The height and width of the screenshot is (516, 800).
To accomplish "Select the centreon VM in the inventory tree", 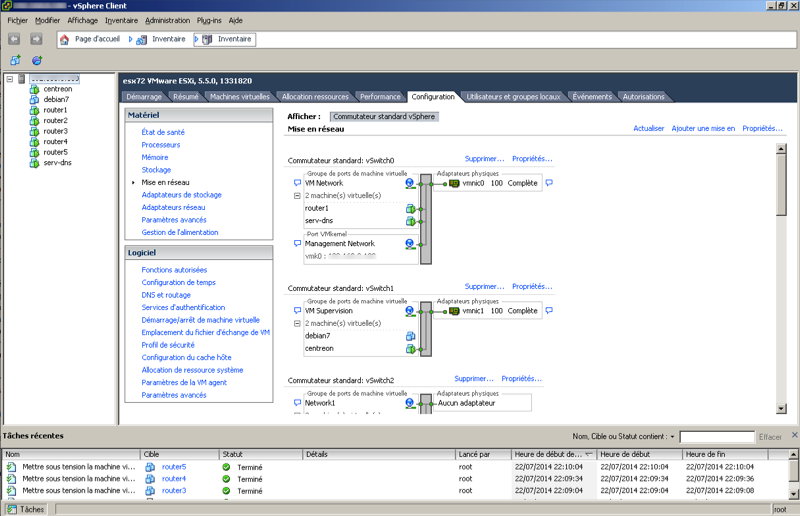I will (x=57, y=89).
